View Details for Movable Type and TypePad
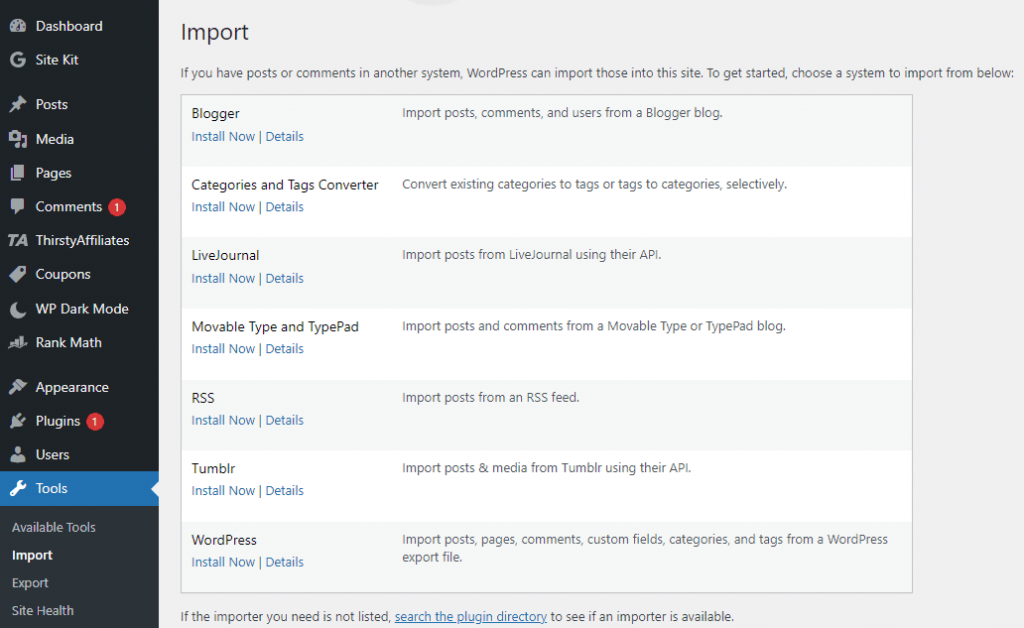 tap(284, 349)
